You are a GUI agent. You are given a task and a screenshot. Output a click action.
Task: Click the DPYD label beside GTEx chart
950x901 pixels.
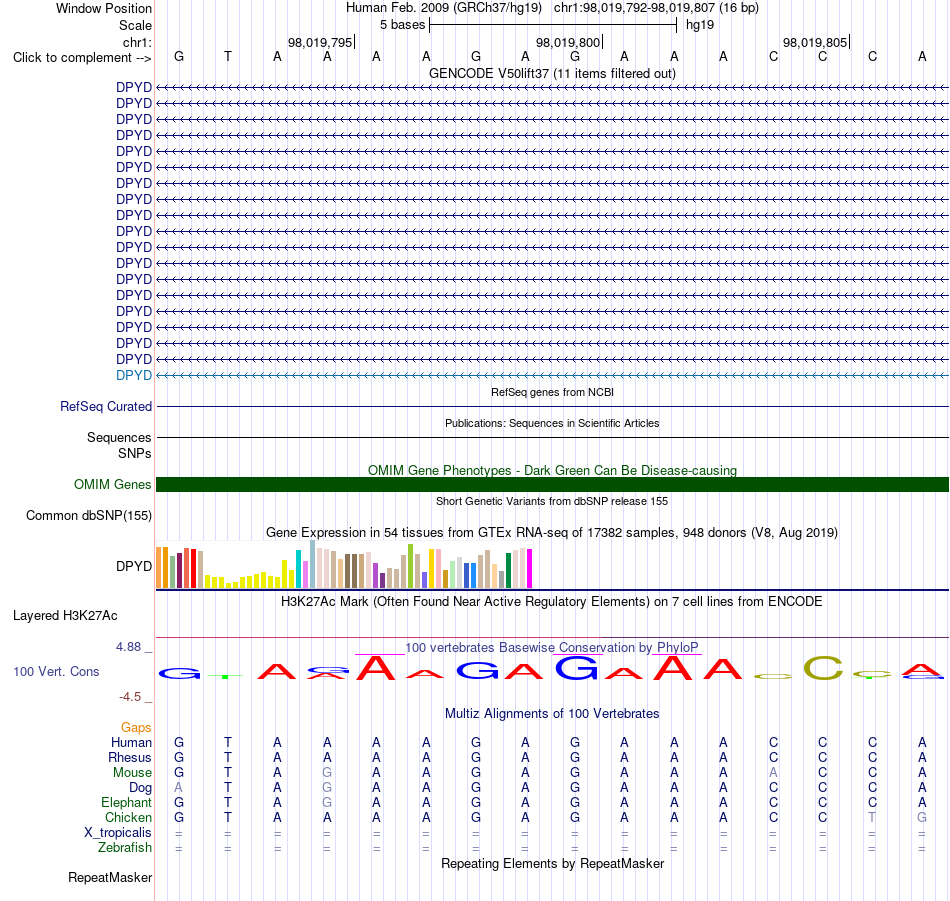tap(133, 567)
